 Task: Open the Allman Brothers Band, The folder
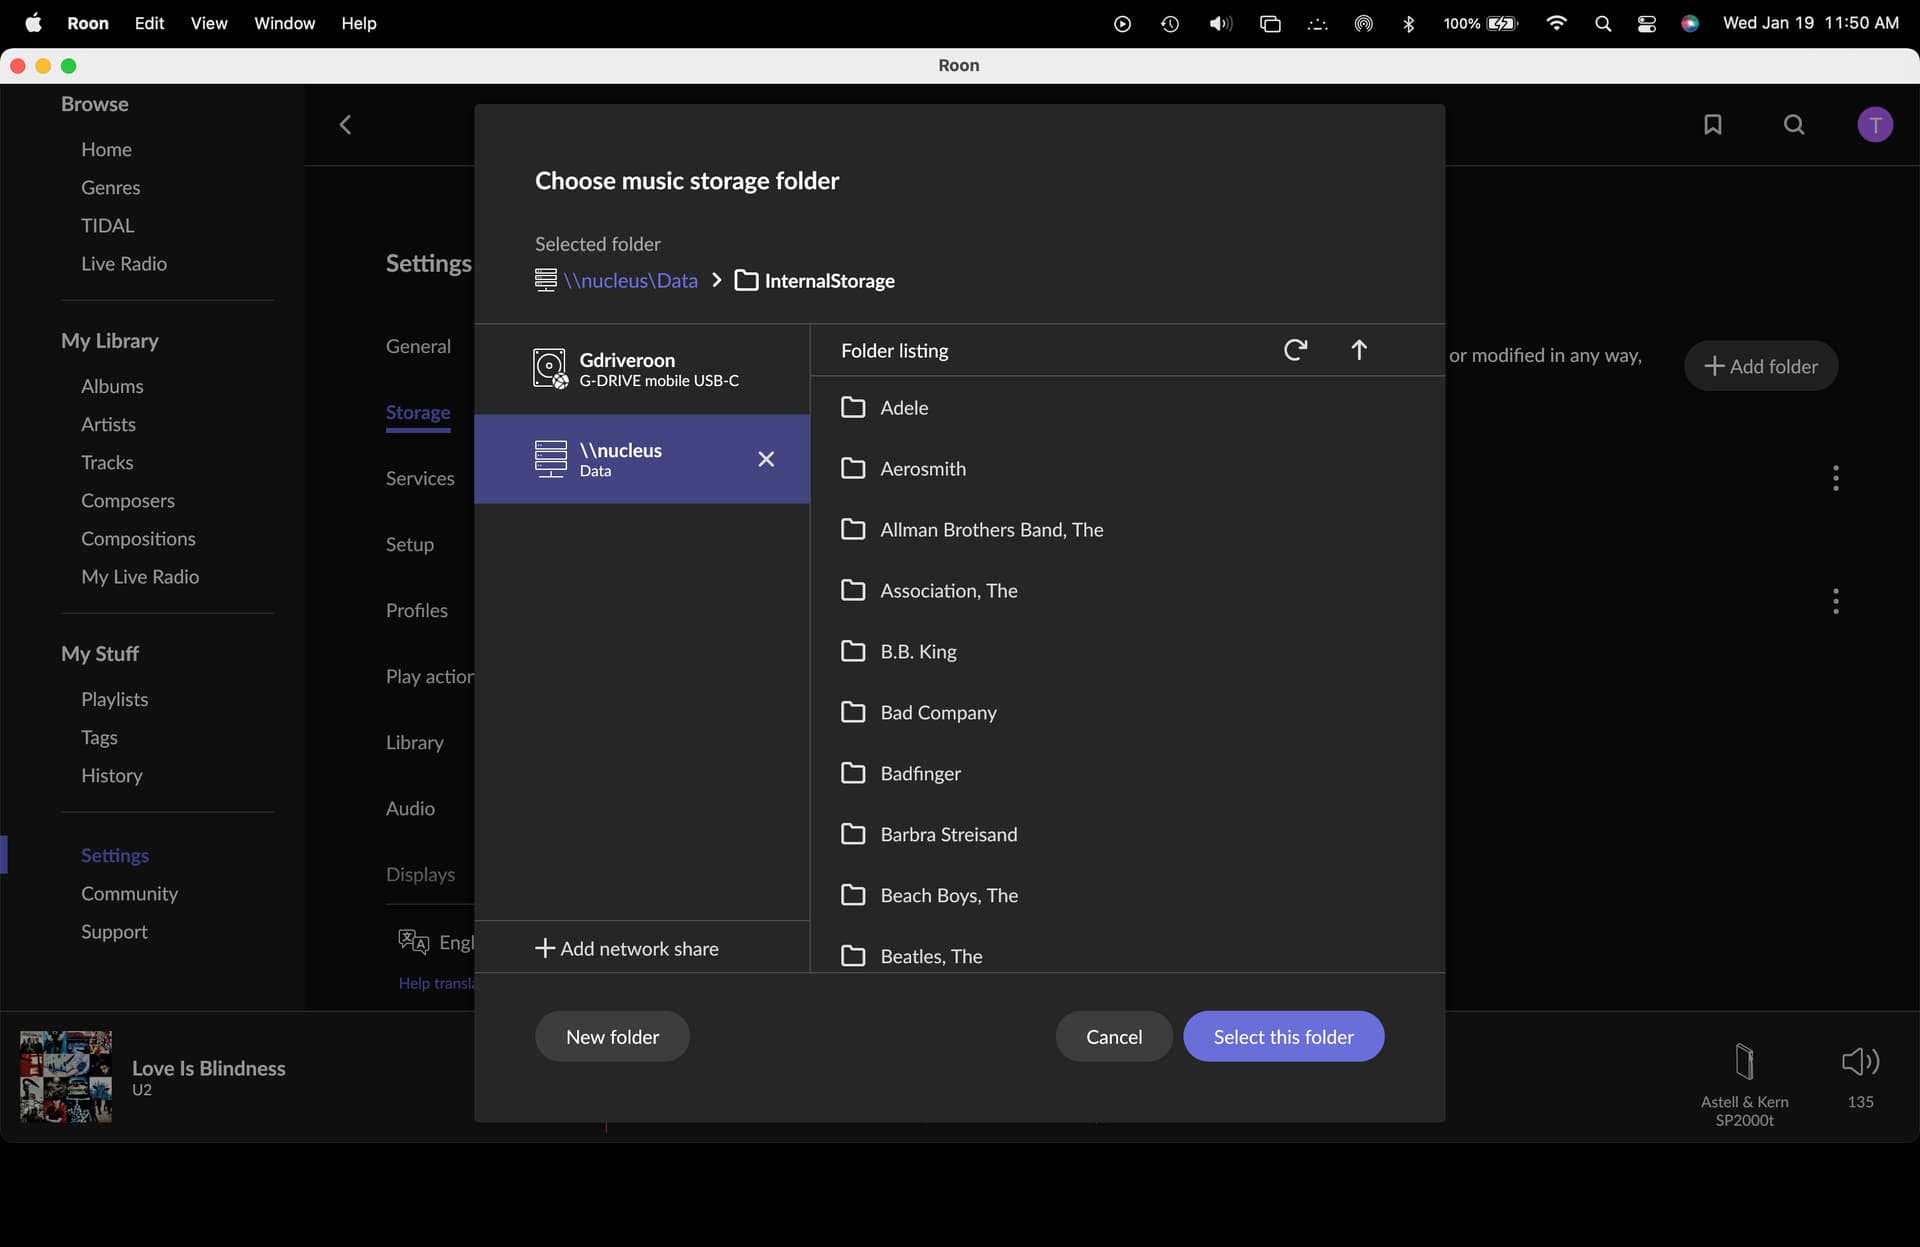click(1127, 530)
